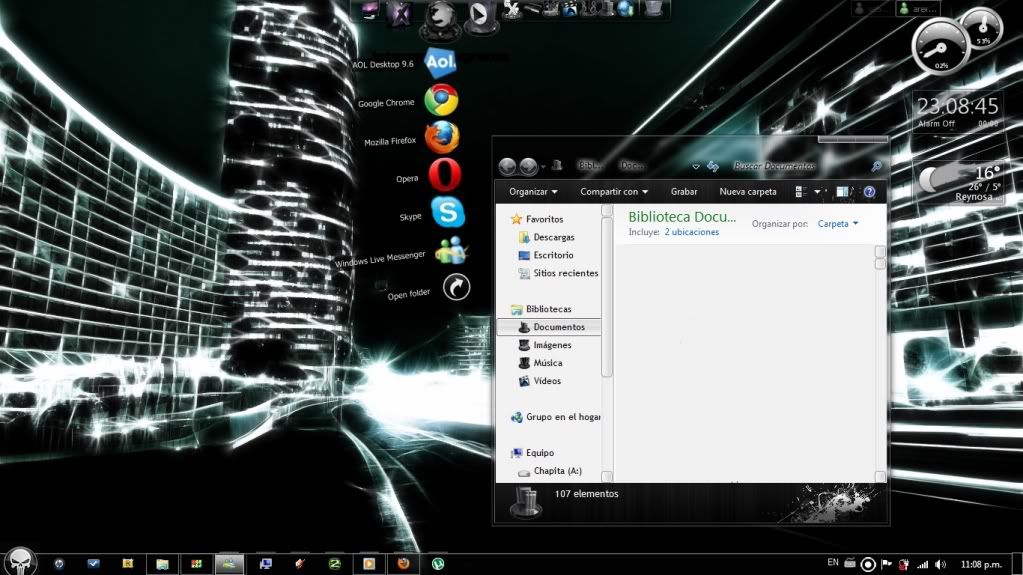Open the Opera browser icon
The height and width of the screenshot is (575, 1023).
tap(445, 174)
